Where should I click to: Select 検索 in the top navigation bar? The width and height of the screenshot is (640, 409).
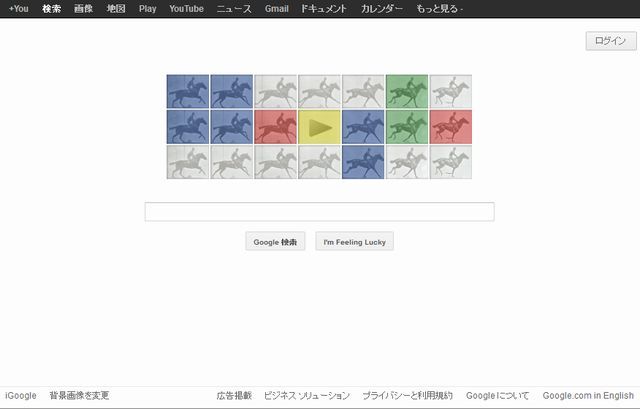[x=51, y=9]
